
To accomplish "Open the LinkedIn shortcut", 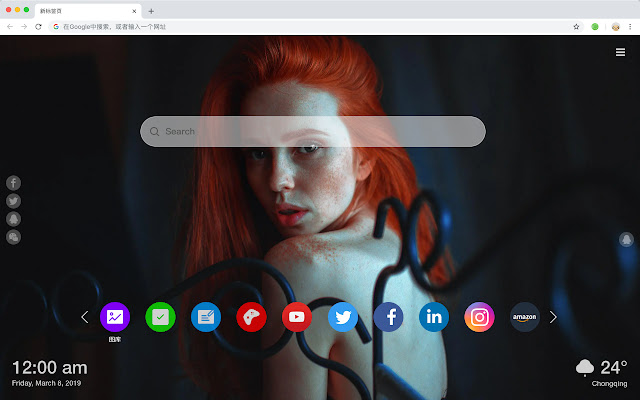I will [434, 317].
